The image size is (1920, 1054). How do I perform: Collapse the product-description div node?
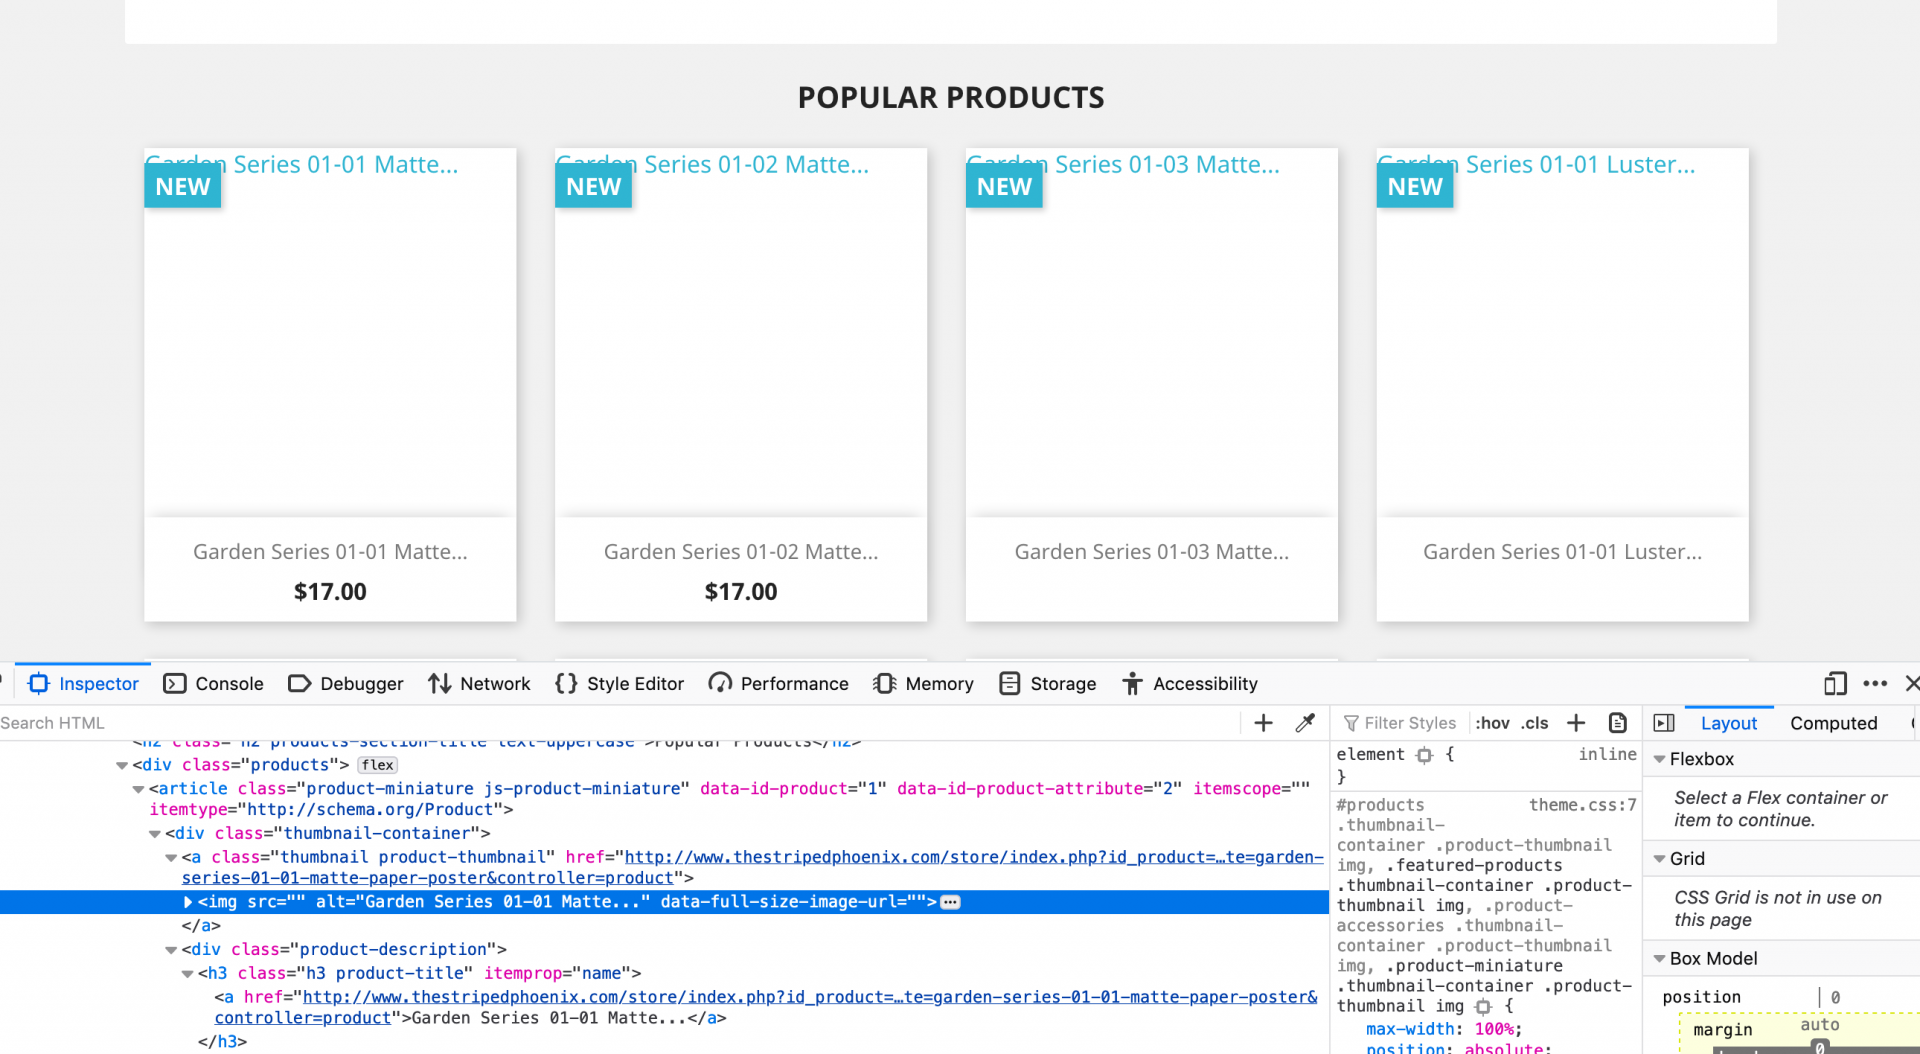tap(171, 950)
